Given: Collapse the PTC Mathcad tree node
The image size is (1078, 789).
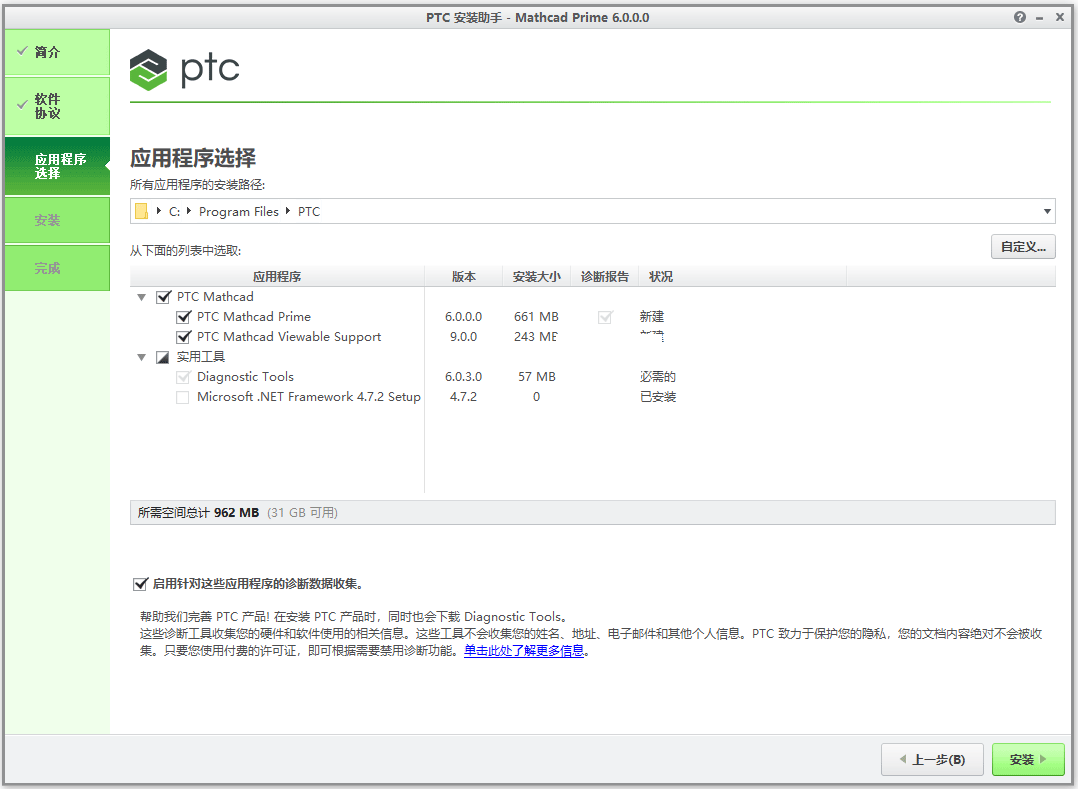Looking at the screenshot, I should pyautogui.click(x=141, y=297).
